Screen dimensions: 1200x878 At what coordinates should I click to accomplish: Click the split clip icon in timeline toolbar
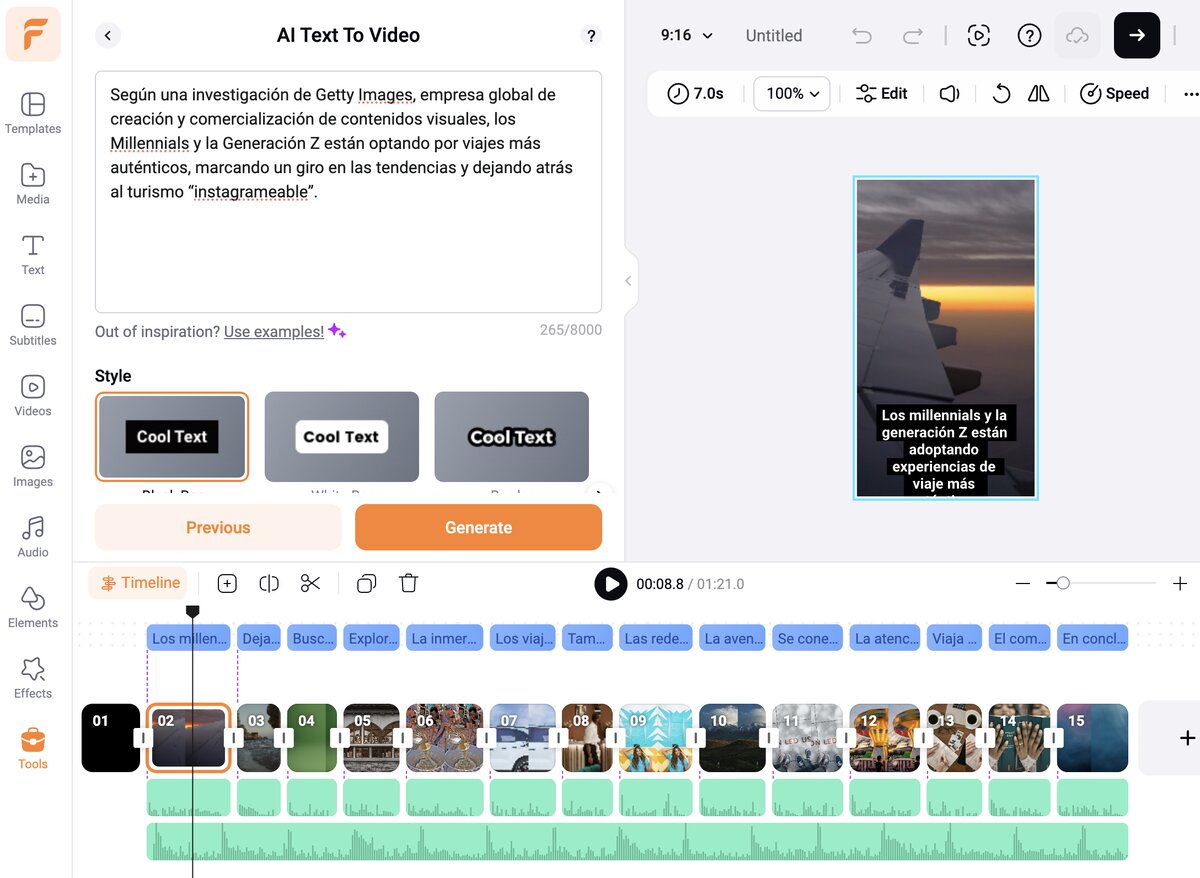click(x=268, y=584)
